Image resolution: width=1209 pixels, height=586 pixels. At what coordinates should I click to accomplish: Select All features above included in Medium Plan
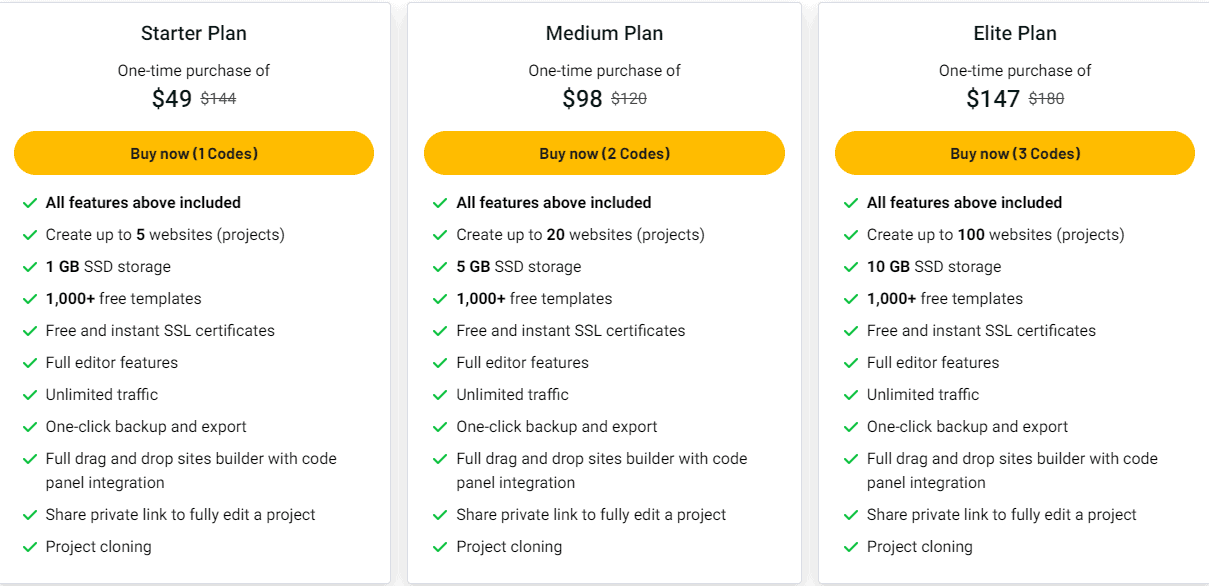[553, 202]
